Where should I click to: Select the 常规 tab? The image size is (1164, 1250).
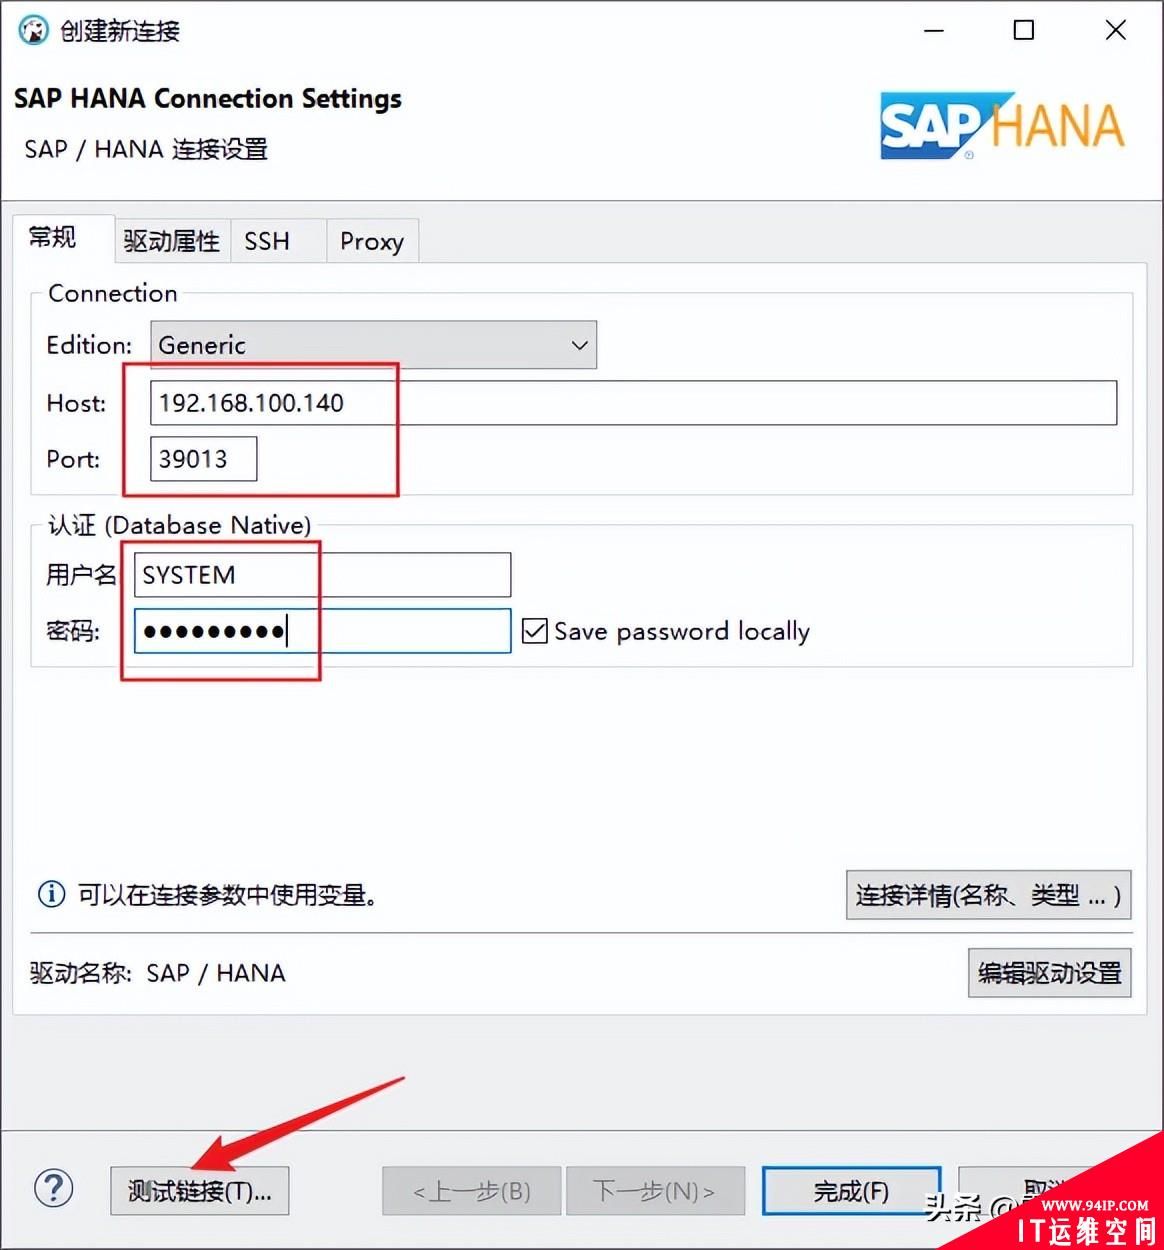click(62, 238)
